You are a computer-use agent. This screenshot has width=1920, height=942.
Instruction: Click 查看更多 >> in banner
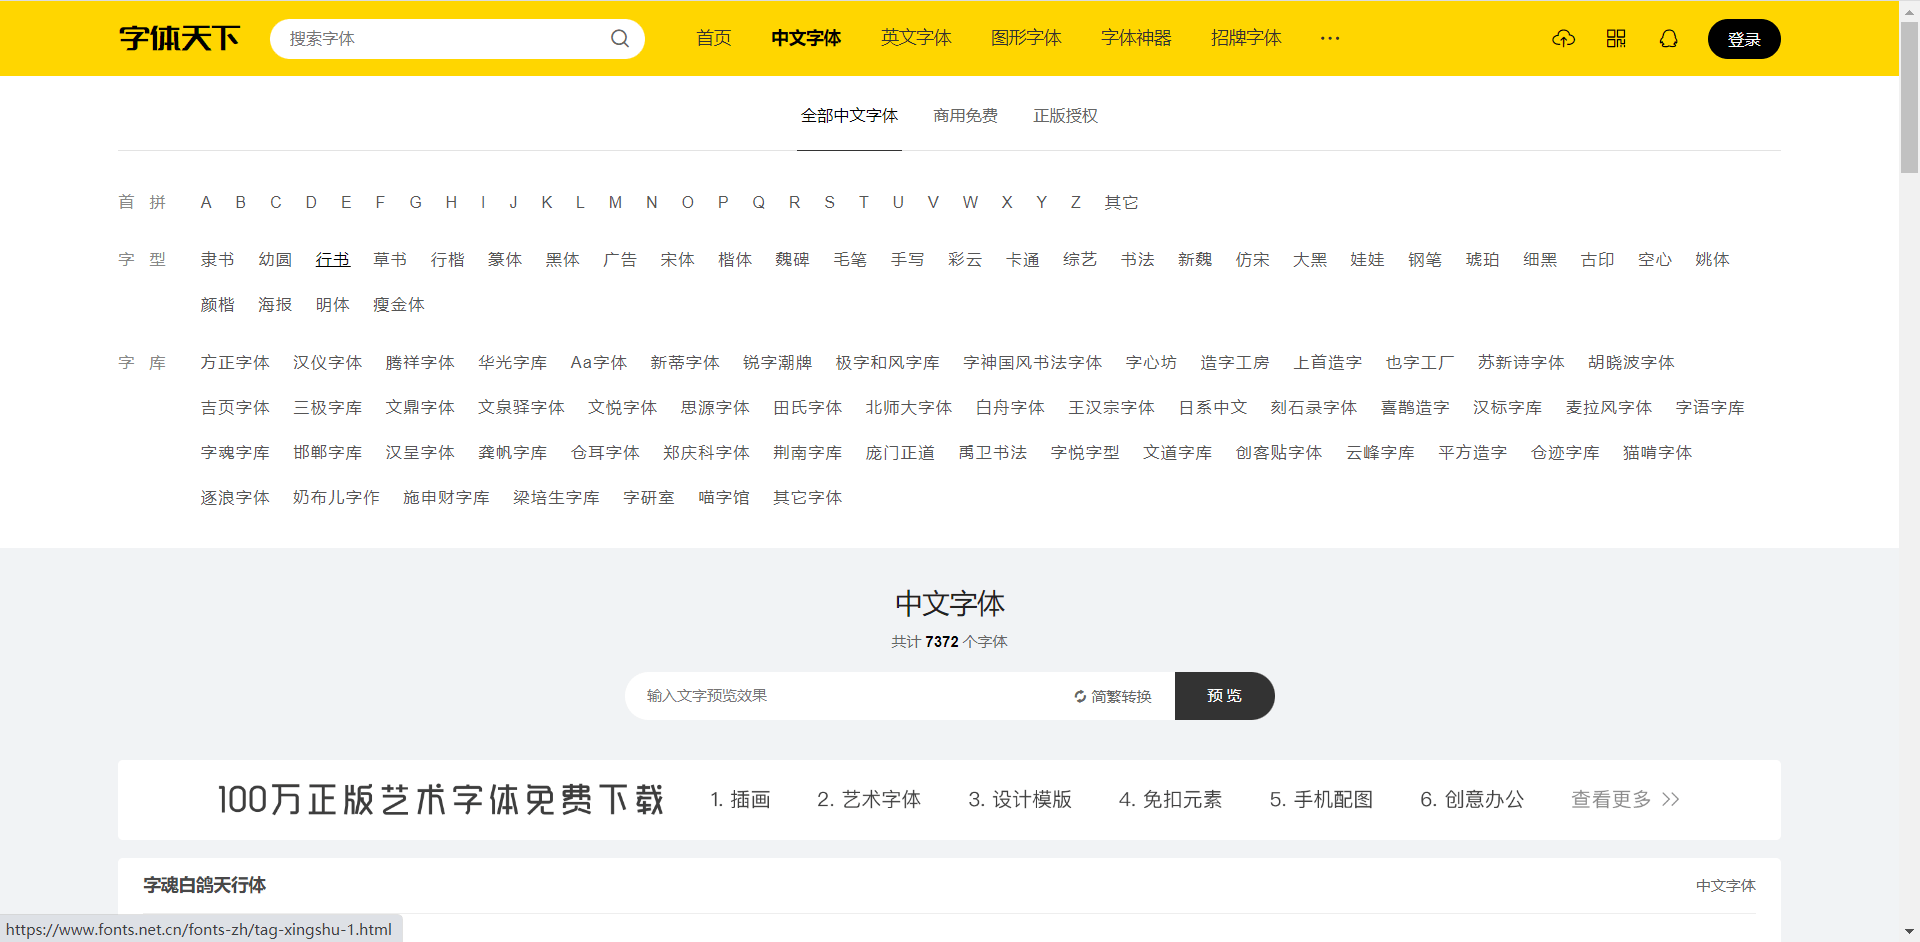pyautogui.click(x=1625, y=799)
